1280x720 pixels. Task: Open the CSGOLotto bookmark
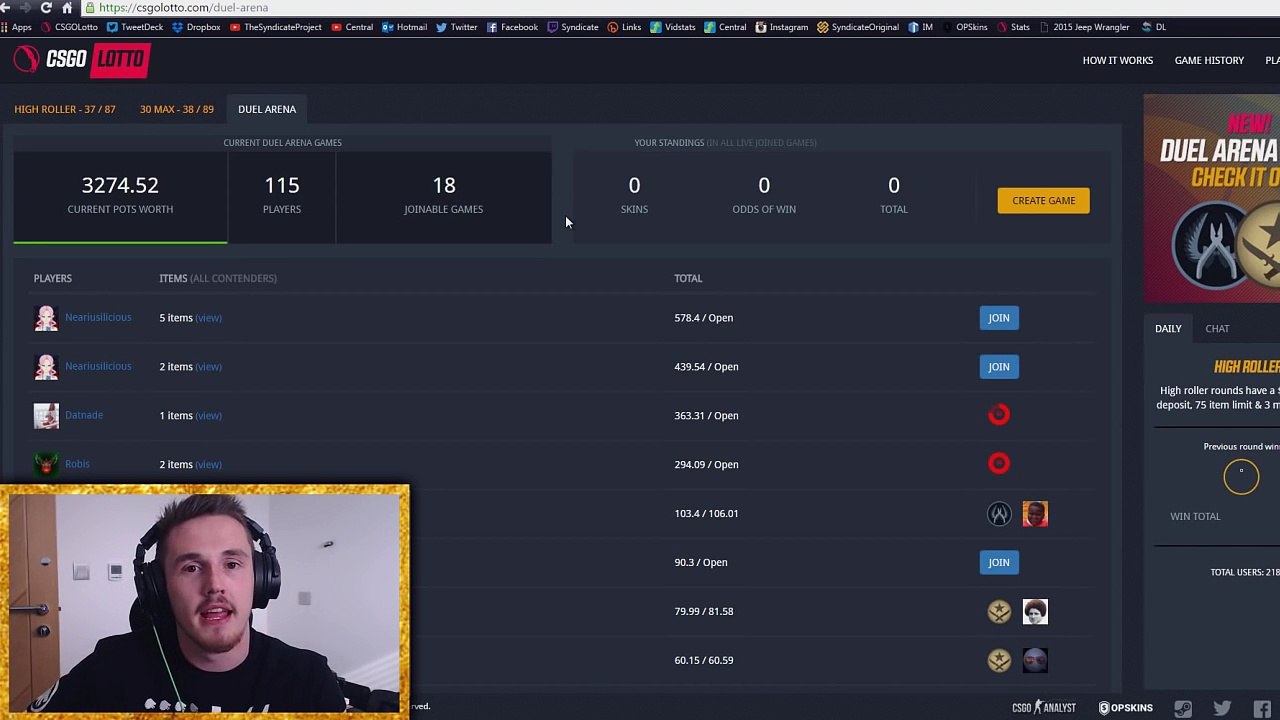coord(69,27)
